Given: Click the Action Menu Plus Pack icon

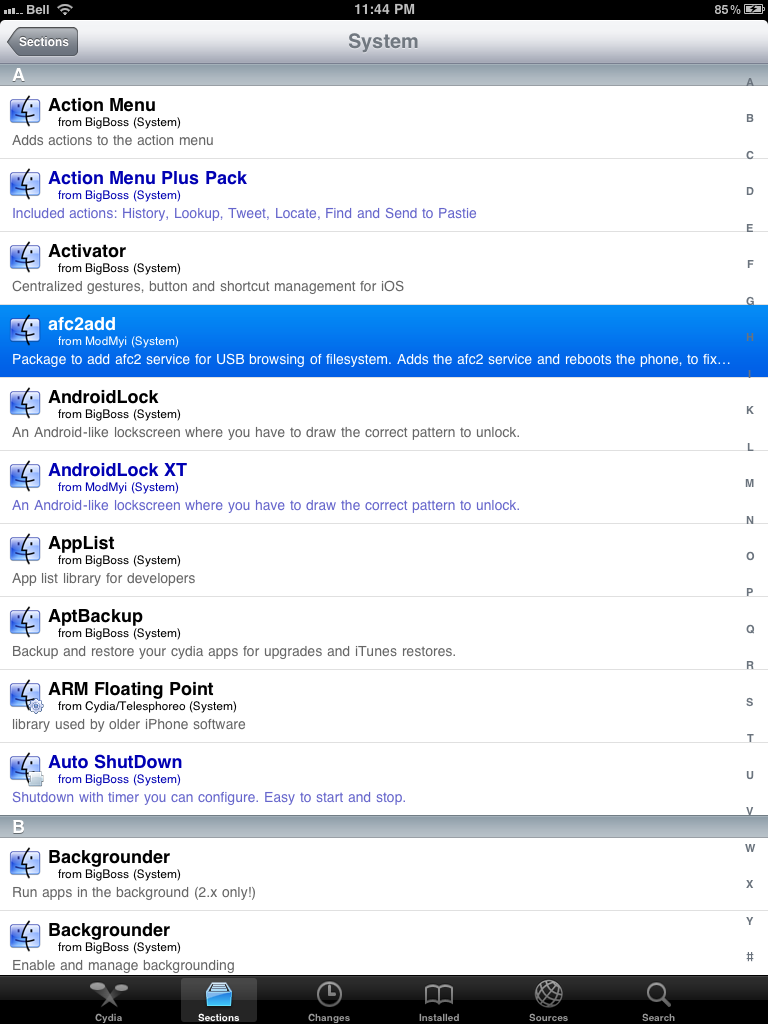Looking at the screenshot, I should [25, 184].
